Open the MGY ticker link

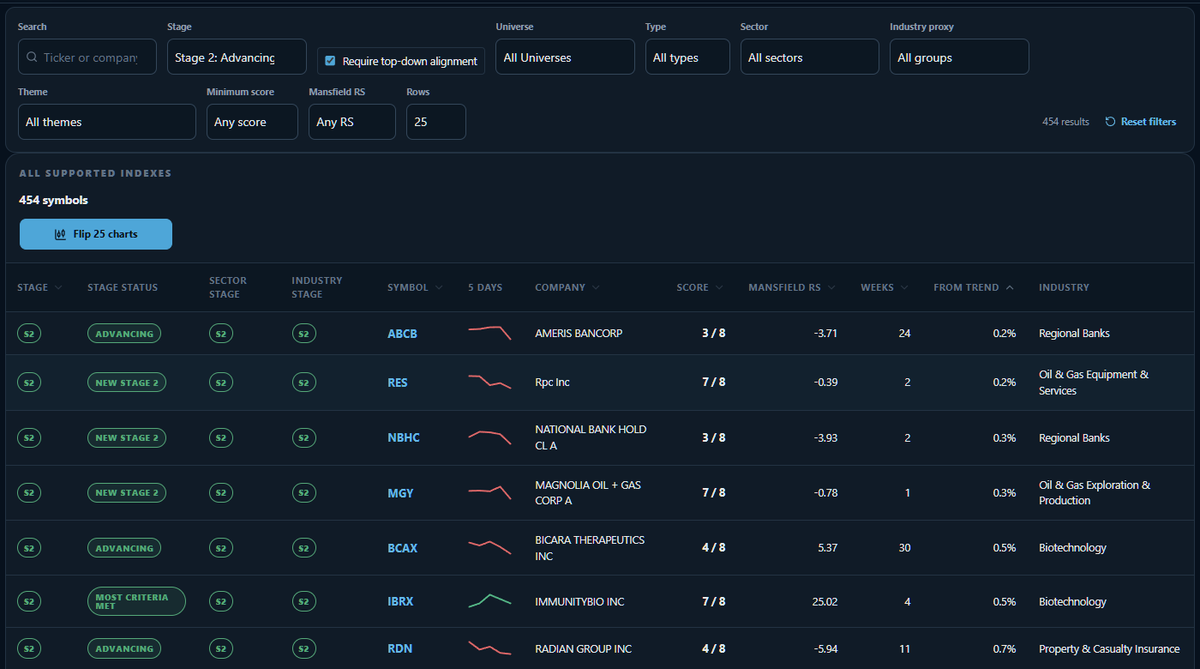(x=400, y=492)
